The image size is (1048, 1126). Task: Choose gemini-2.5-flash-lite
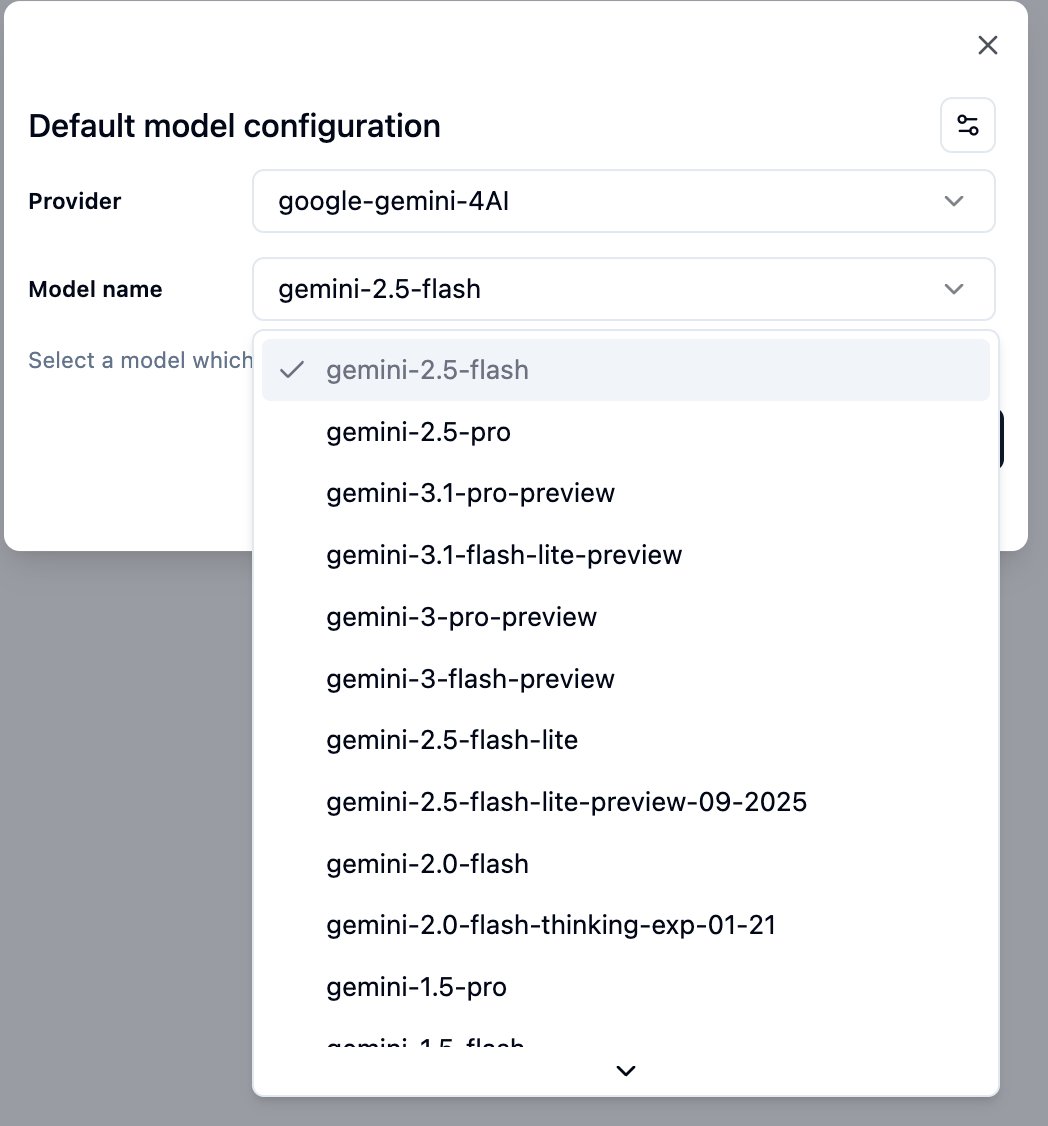[x=452, y=740]
